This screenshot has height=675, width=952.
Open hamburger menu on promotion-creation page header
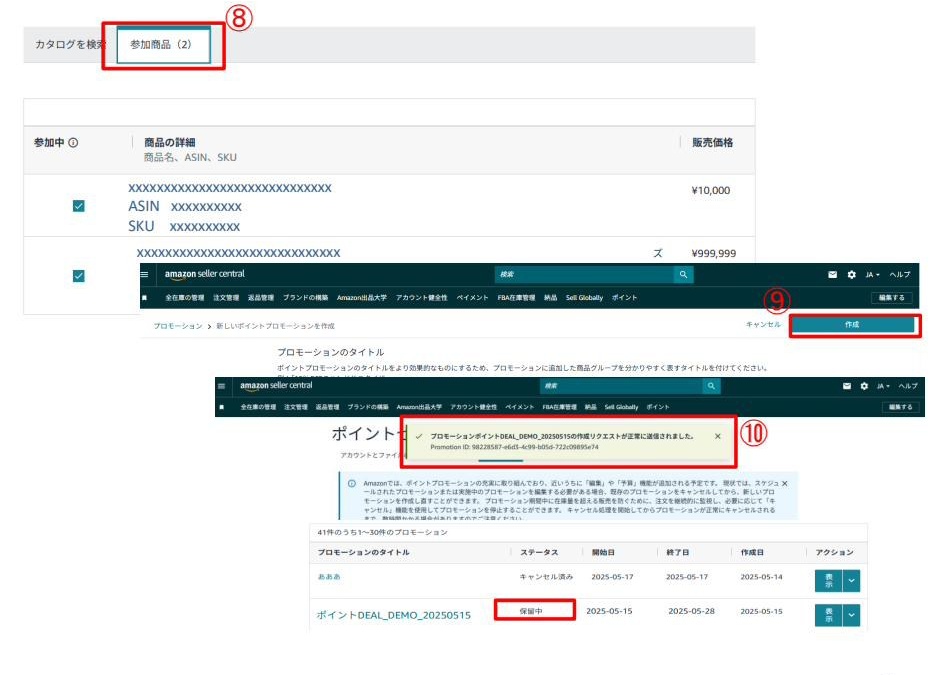144,274
